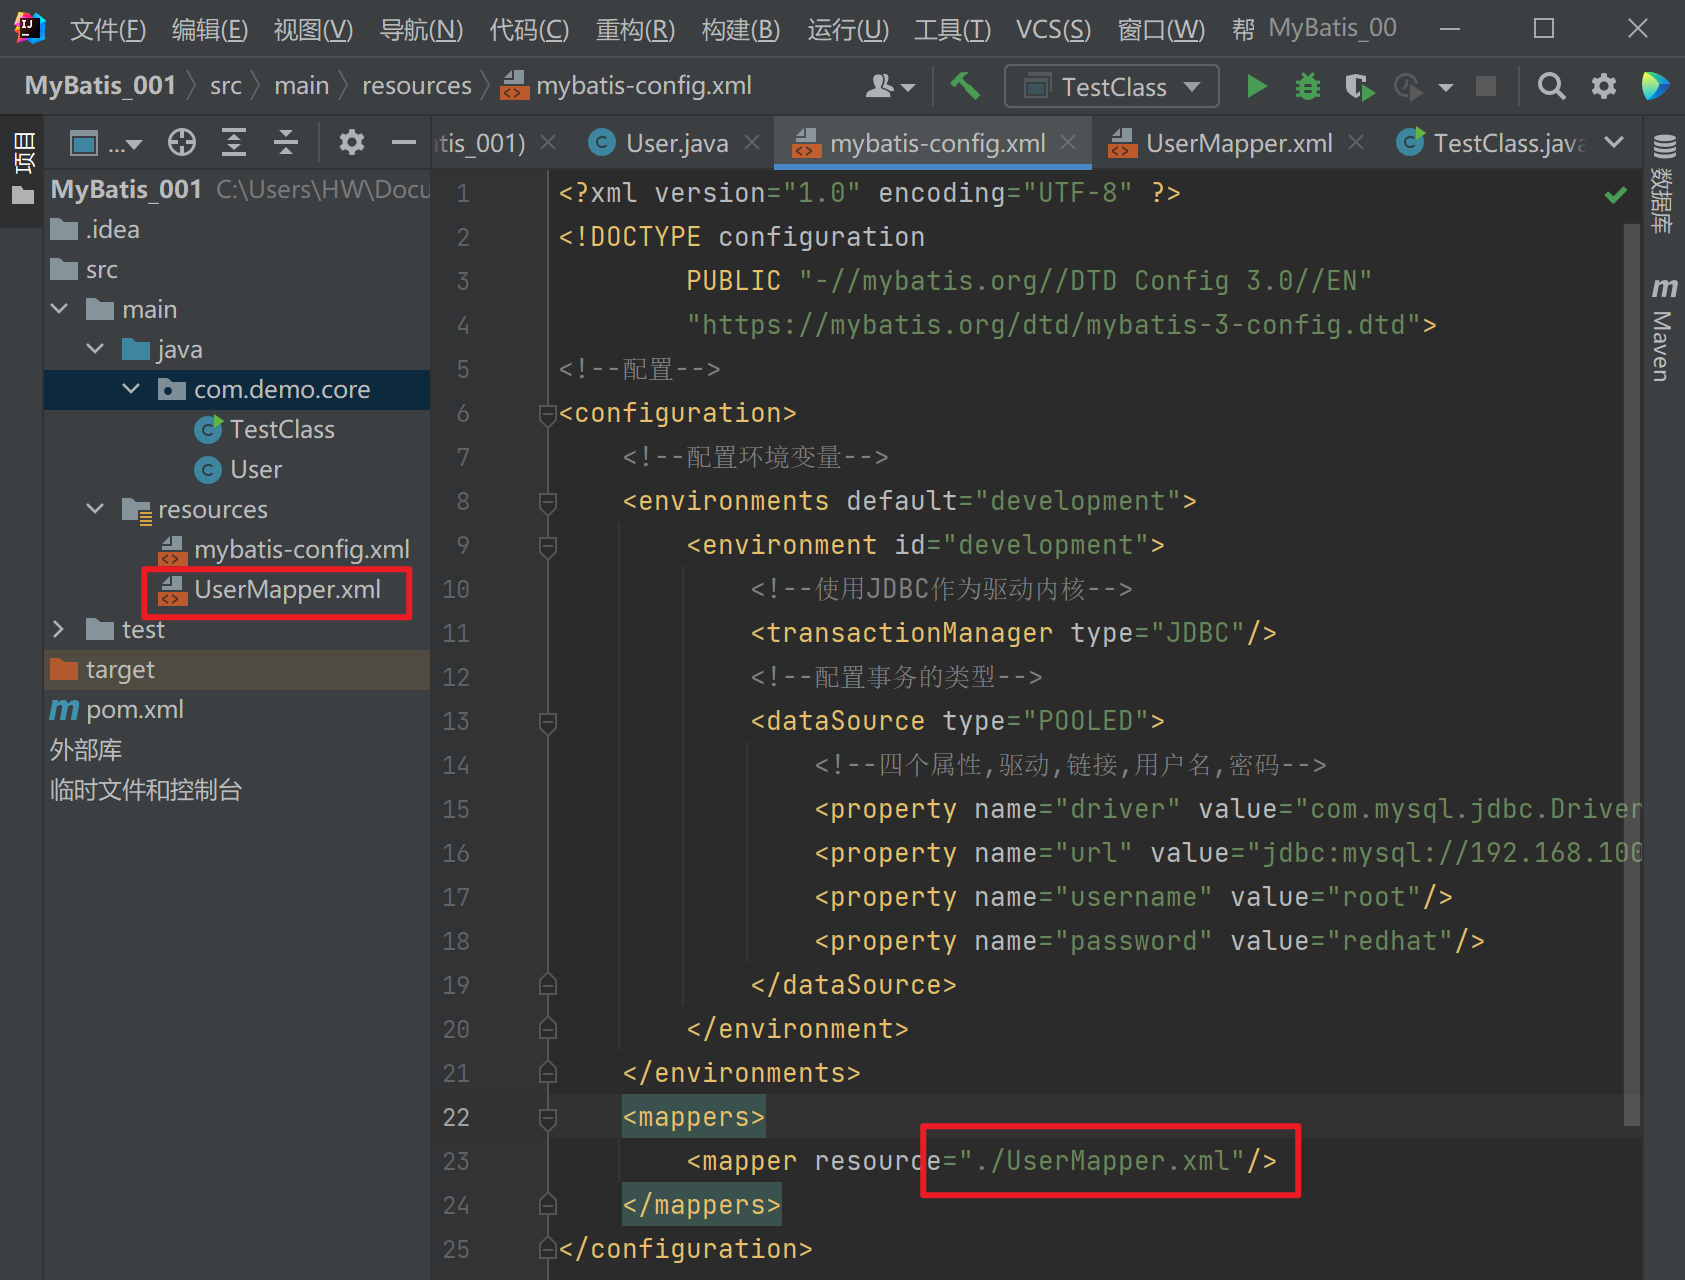The width and height of the screenshot is (1685, 1280).
Task: Open IDE settings gear in toolbar
Action: [x=1603, y=87]
